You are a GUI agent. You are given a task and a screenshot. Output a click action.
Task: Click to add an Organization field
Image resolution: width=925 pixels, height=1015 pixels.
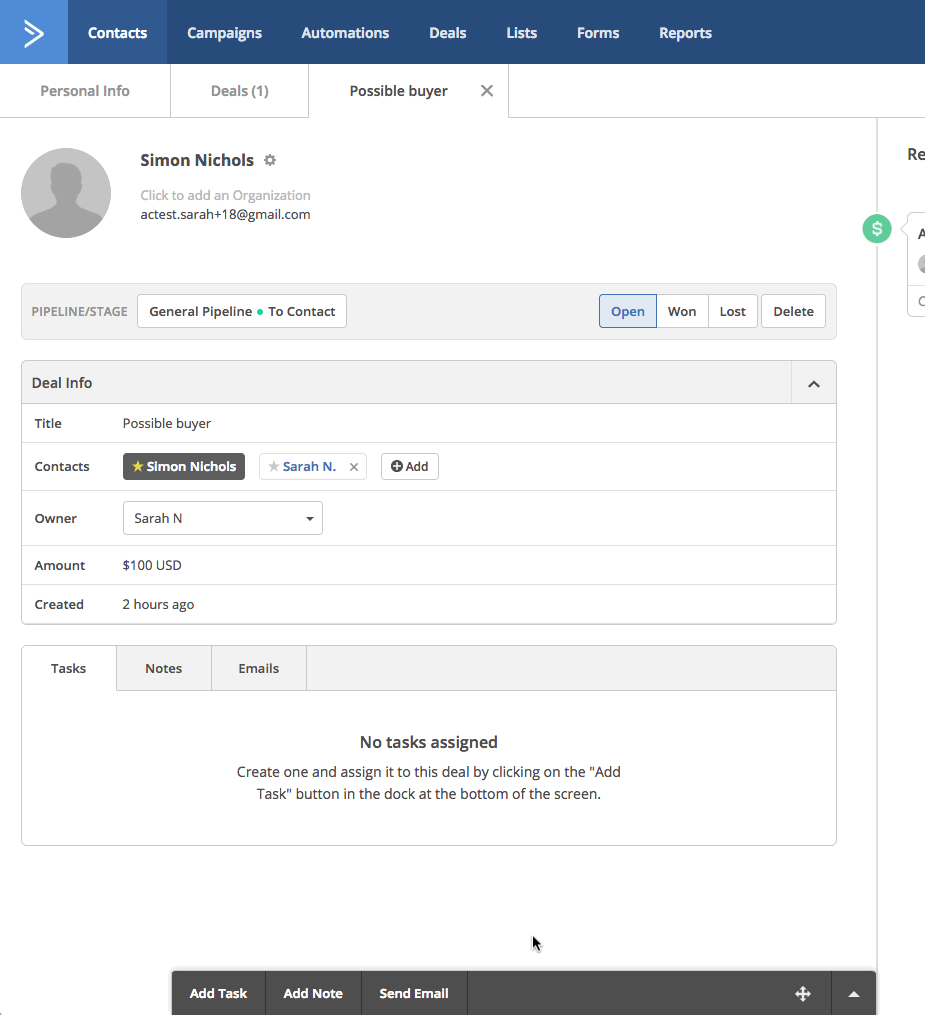click(x=225, y=195)
